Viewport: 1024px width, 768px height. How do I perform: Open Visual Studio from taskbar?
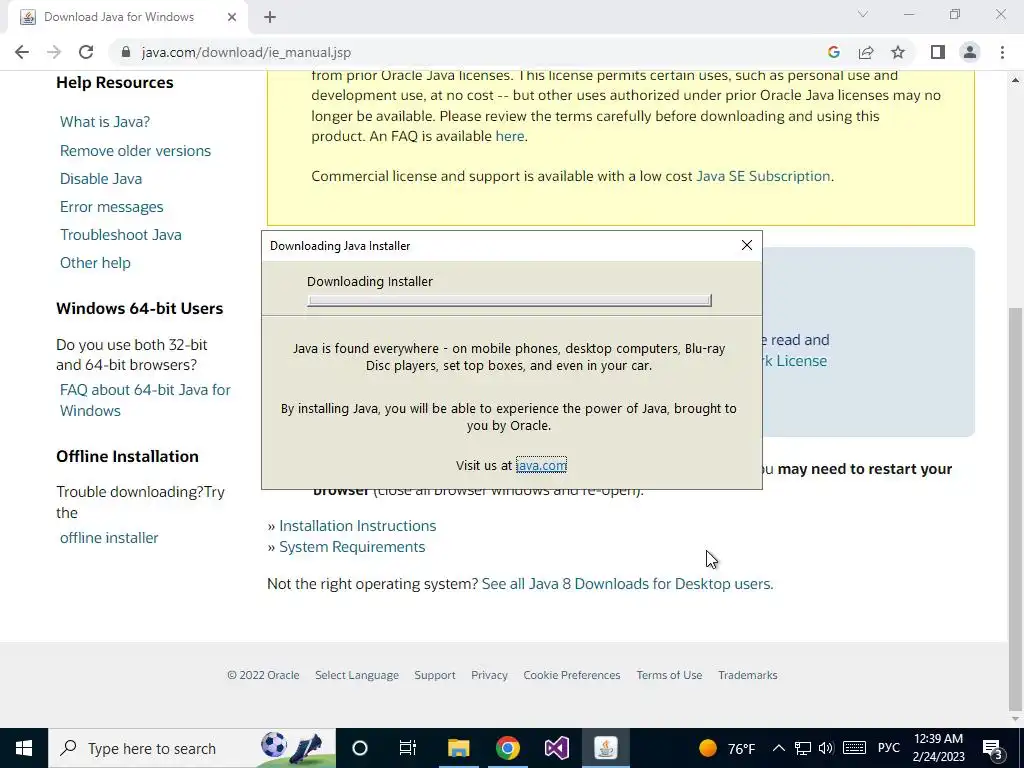point(557,748)
